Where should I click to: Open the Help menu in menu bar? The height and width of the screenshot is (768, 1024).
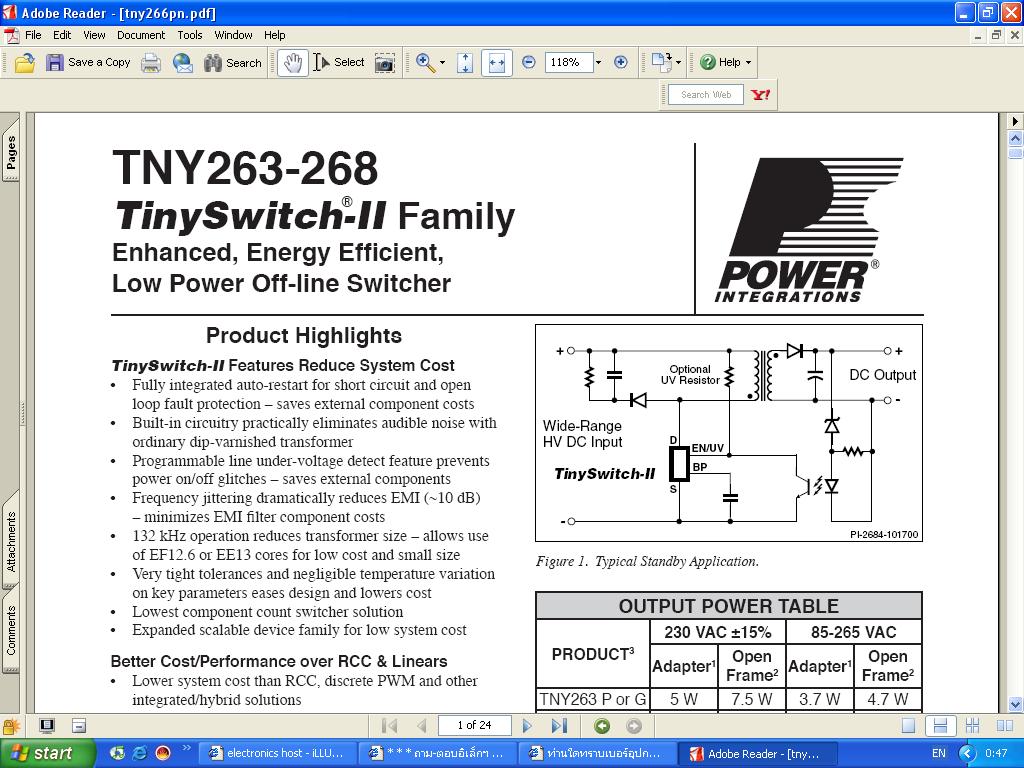[274, 35]
